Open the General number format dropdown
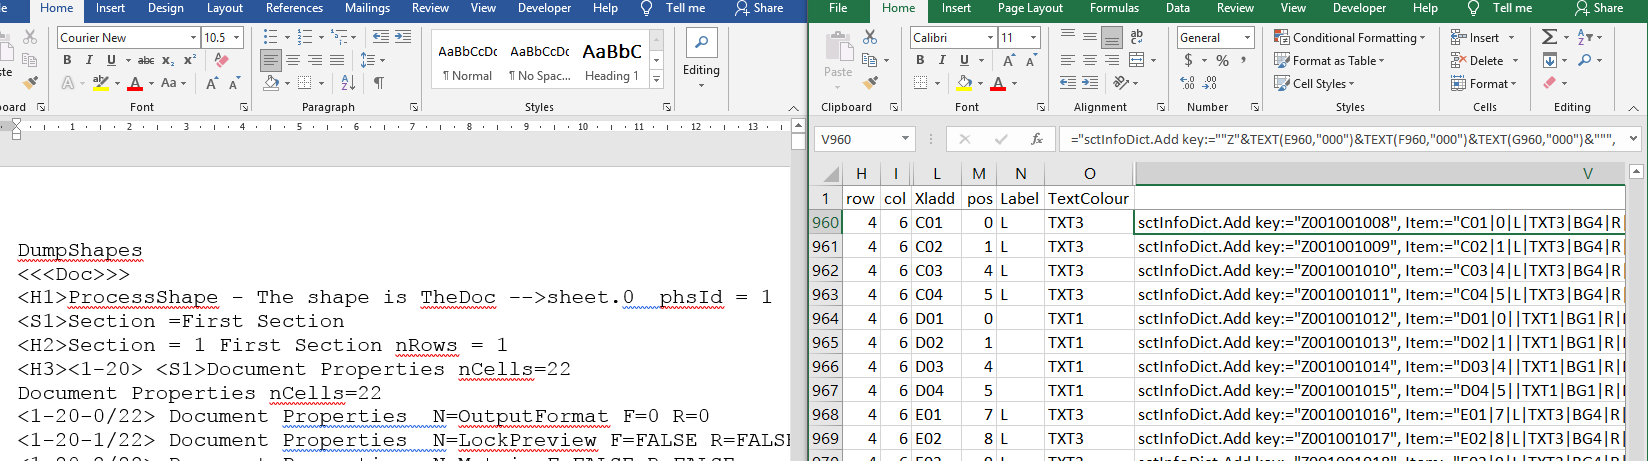This screenshot has width=1648, height=461. click(x=1247, y=38)
